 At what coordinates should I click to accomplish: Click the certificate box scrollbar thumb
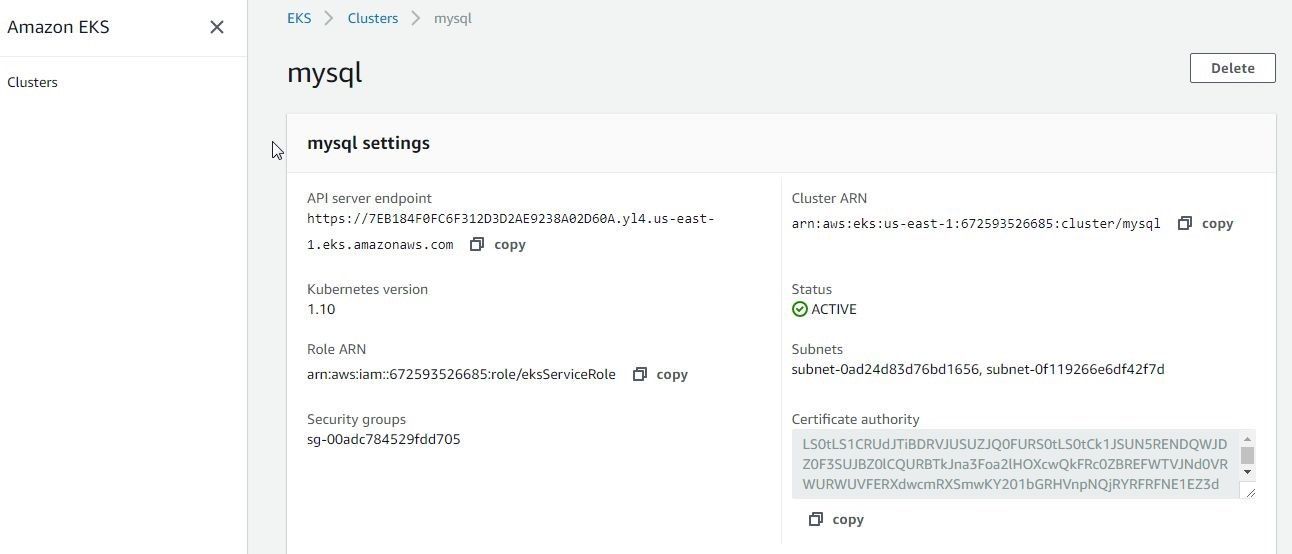click(1247, 456)
